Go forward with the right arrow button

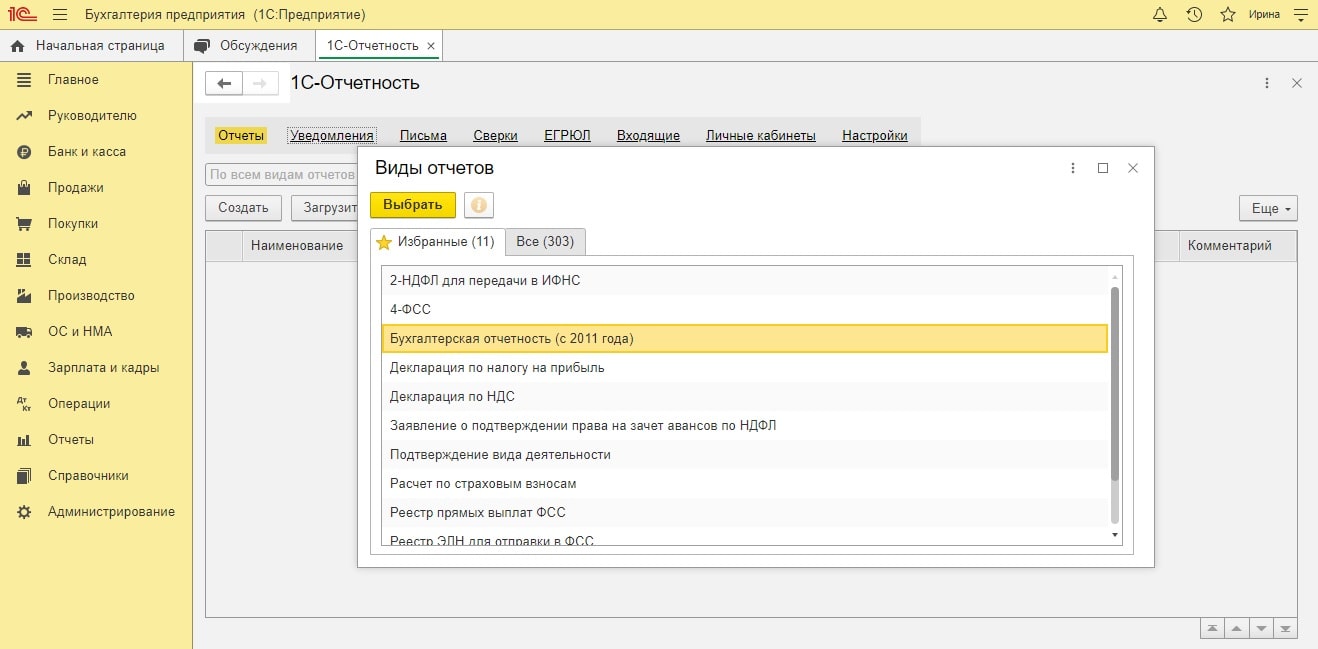[x=260, y=84]
